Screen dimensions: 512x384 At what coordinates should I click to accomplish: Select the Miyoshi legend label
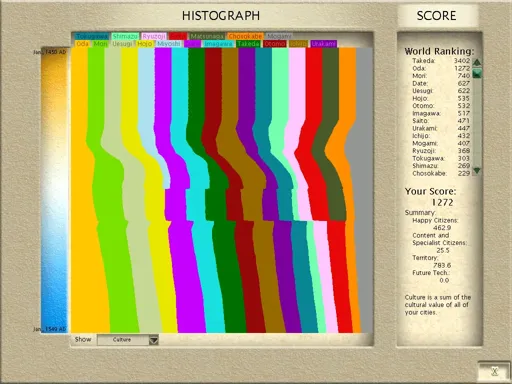pos(169,44)
